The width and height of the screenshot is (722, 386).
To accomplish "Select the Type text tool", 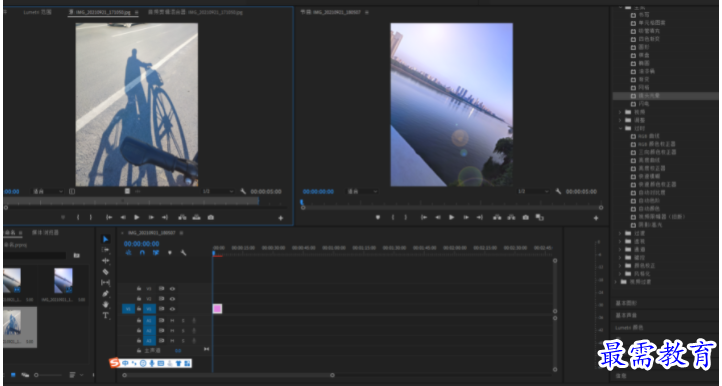I will click(105, 316).
